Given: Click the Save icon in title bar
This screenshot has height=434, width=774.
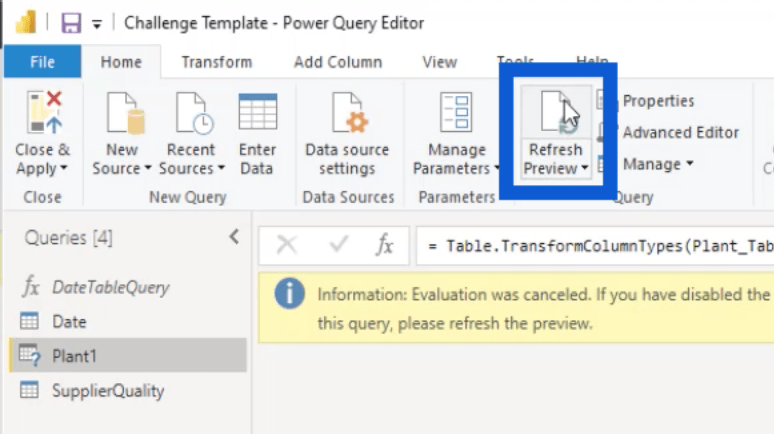Looking at the screenshot, I should 71,23.
